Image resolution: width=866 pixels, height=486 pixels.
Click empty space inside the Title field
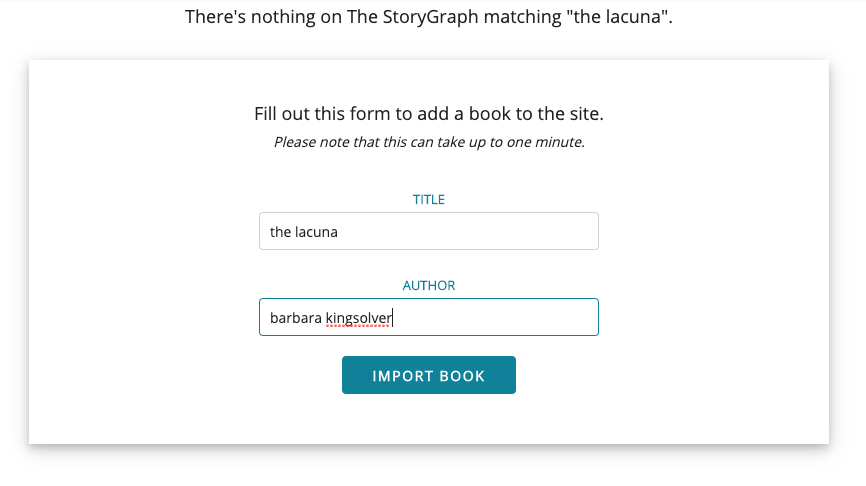(x=469, y=231)
